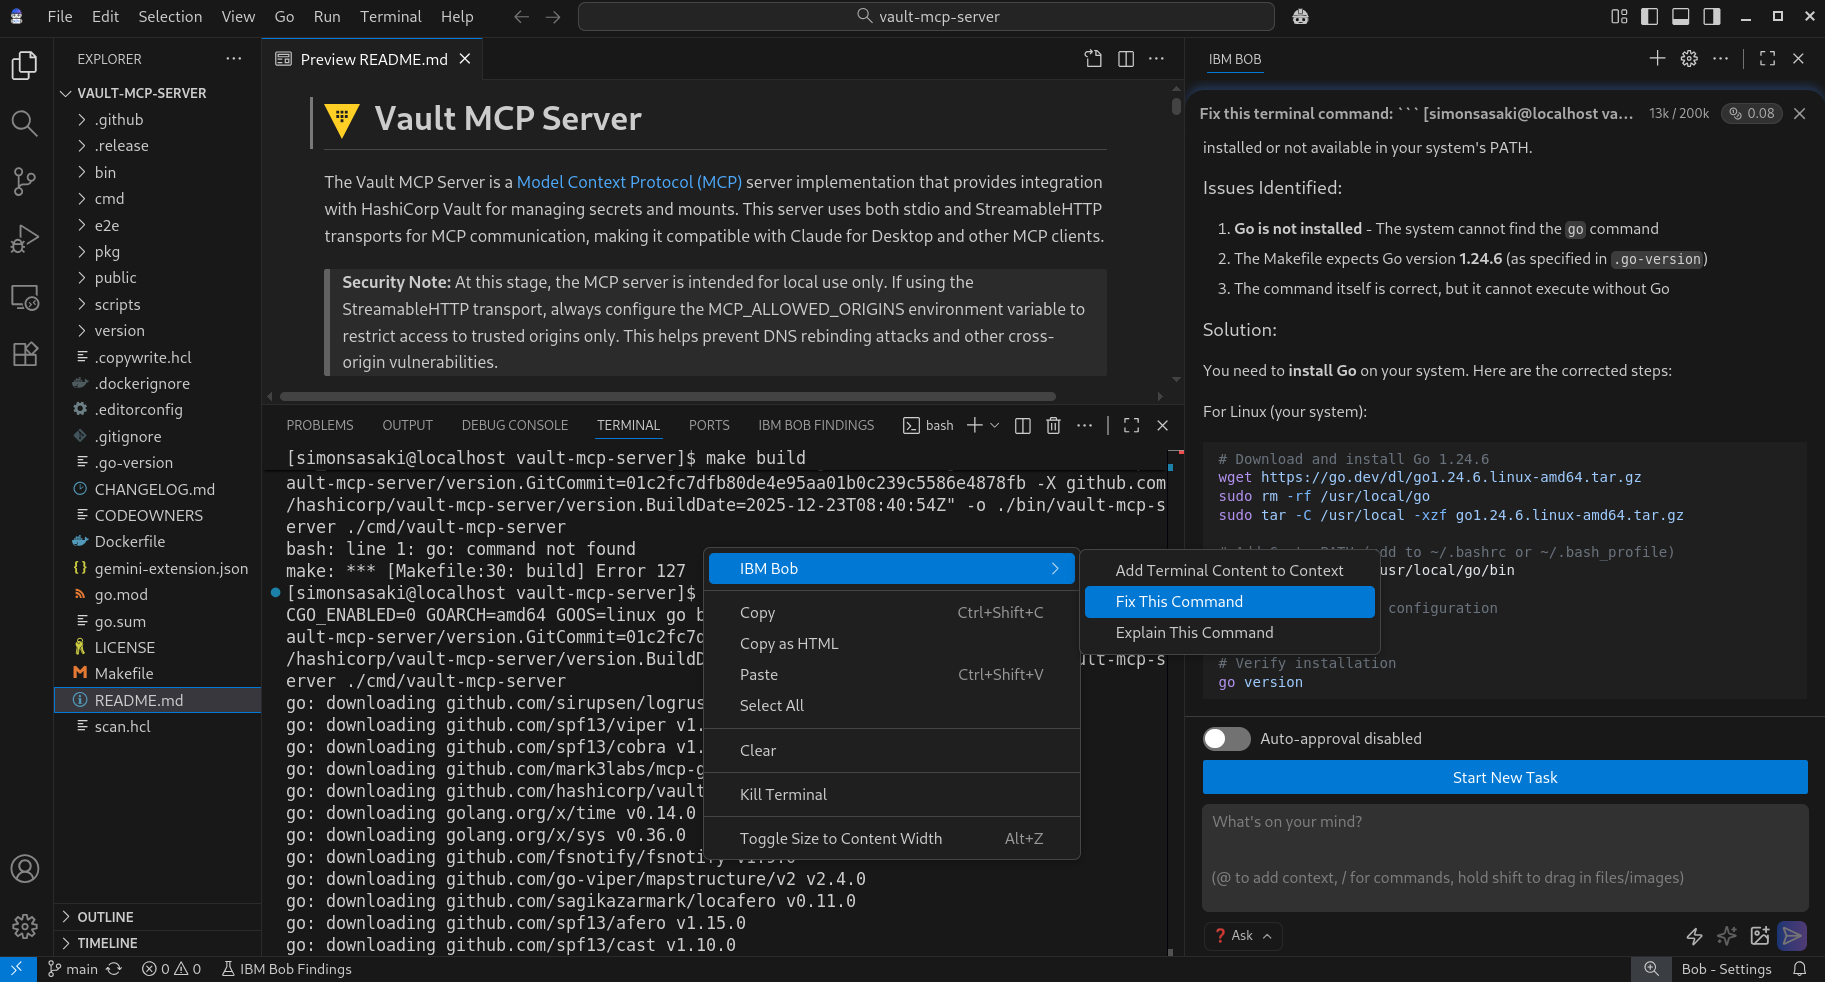Open the Remote Explorer view

click(25, 297)
